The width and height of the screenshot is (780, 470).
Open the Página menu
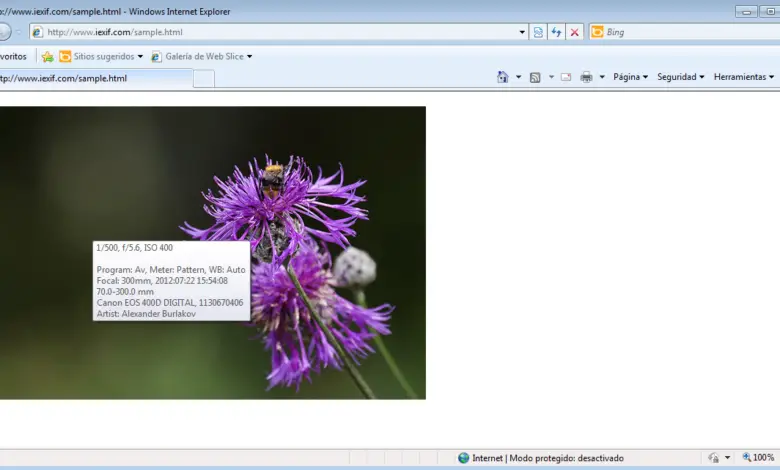(x=630, y=77)
